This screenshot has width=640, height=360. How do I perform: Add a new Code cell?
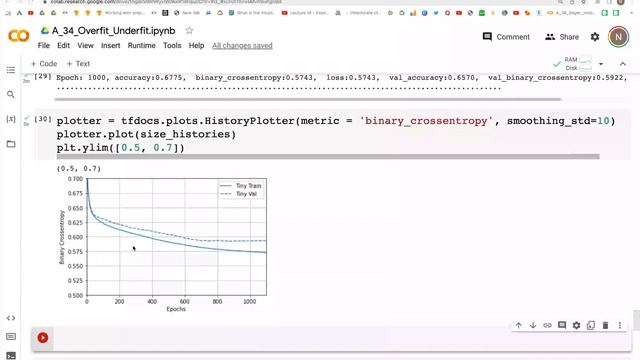[44, 64]
